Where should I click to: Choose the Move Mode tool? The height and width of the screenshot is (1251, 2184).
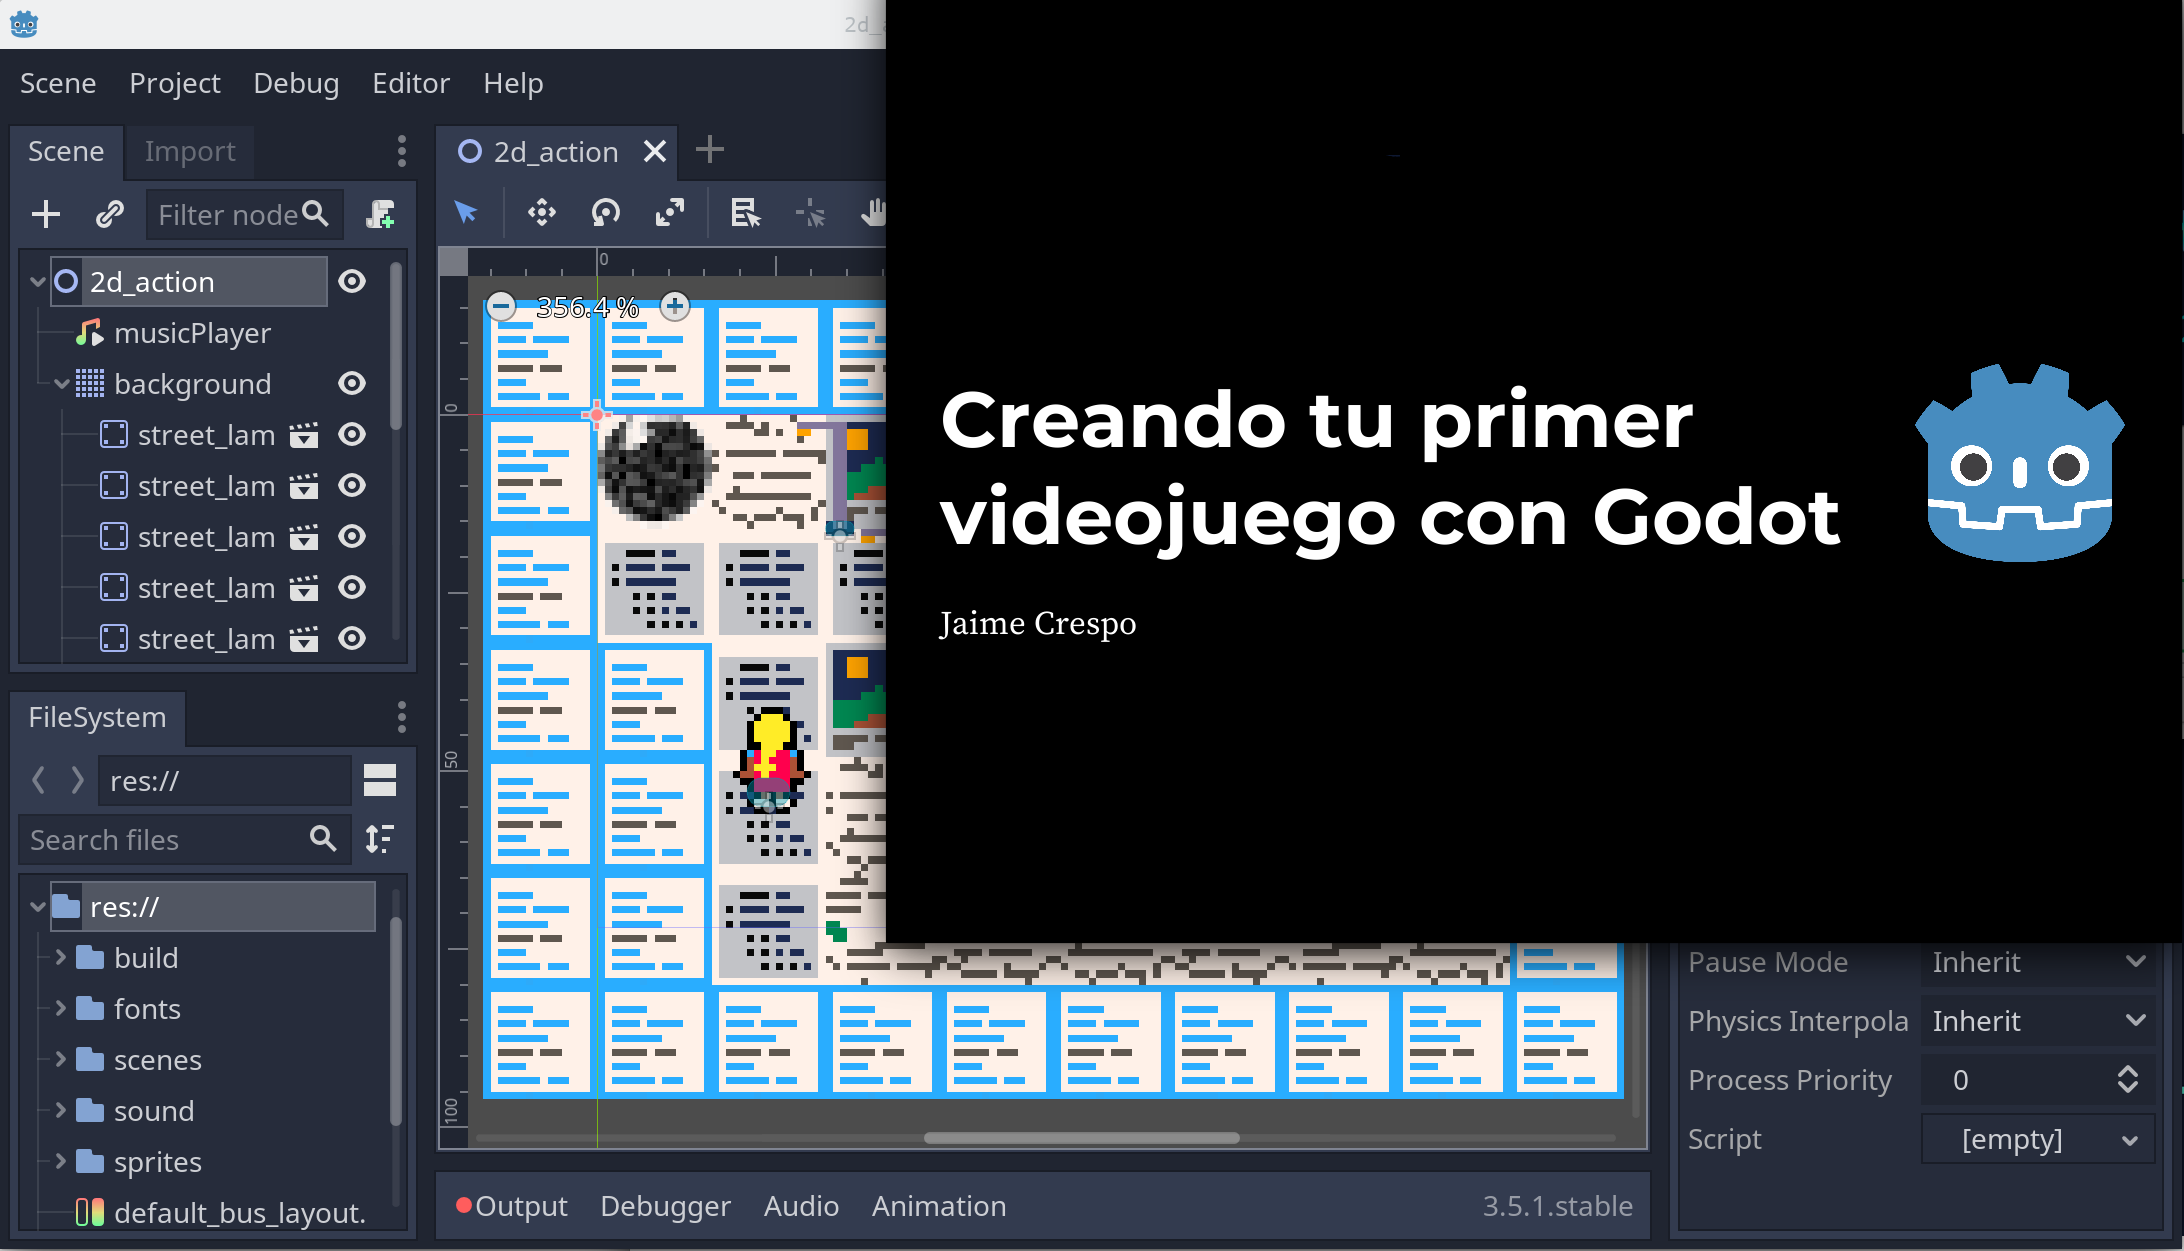point(541,213)
